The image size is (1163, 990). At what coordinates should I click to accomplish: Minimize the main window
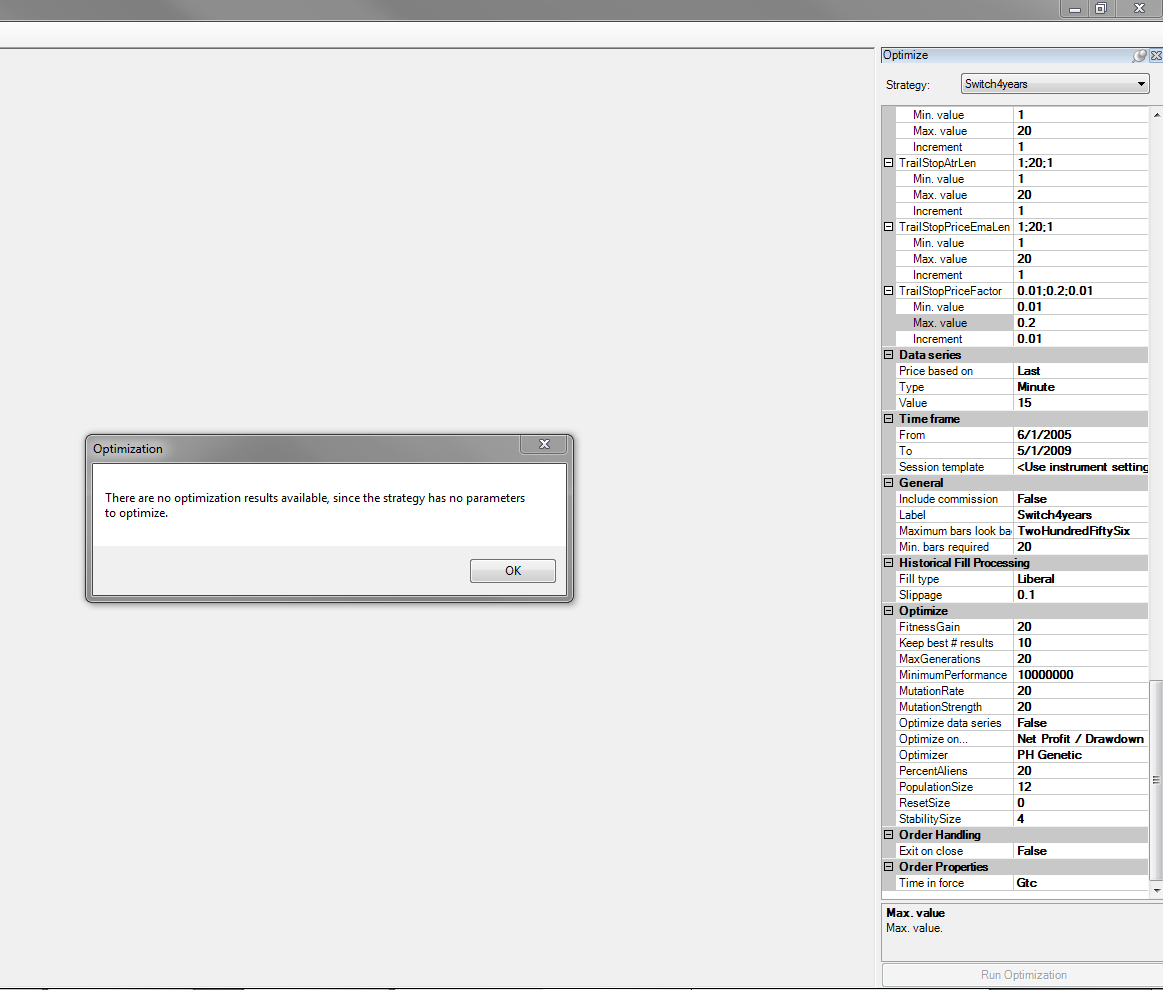(1074, 9)
